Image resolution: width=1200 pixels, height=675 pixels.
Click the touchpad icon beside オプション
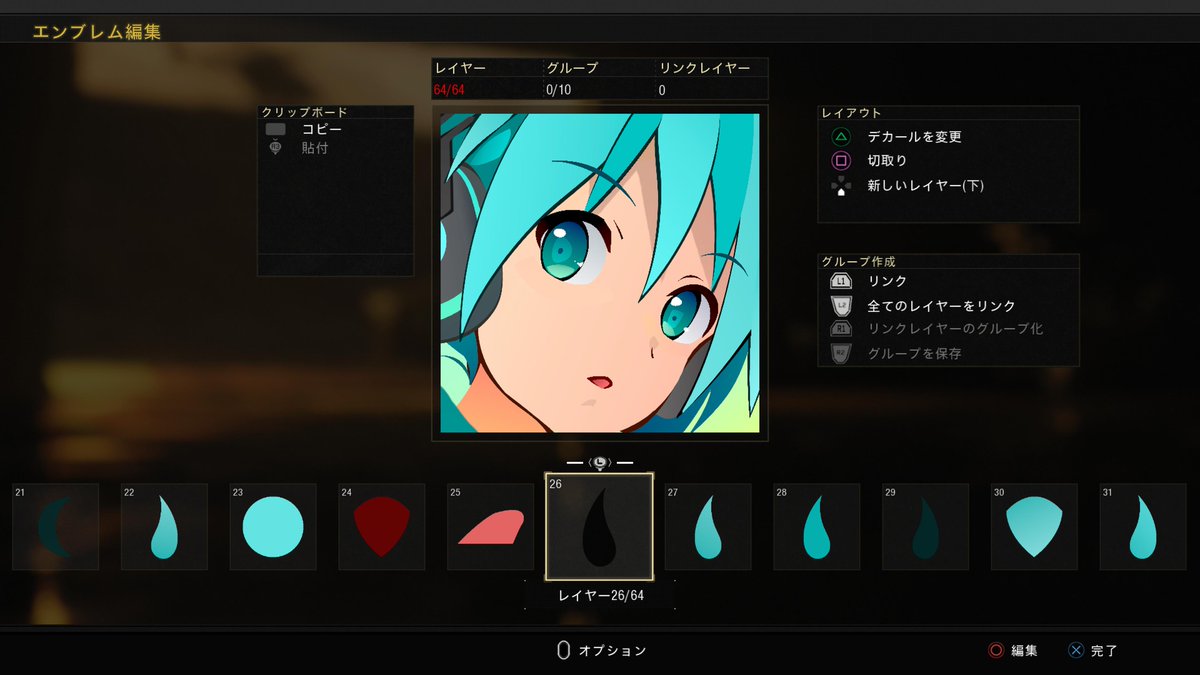click(x=564, y=650)
